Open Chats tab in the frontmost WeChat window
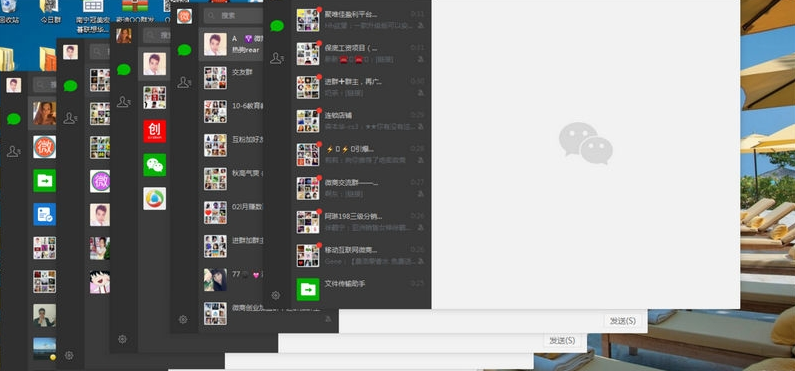 277,26
